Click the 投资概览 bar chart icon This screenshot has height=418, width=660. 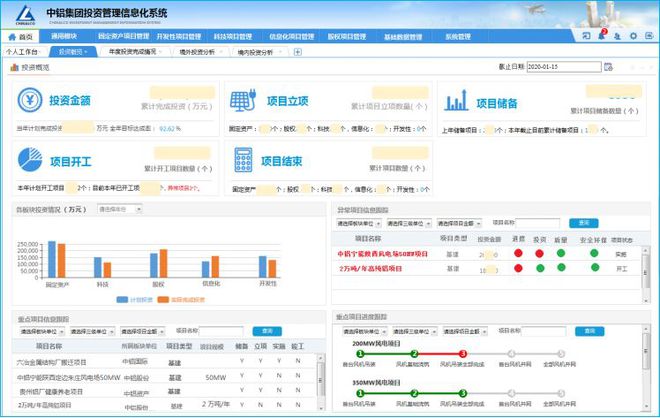click(14, 67)
